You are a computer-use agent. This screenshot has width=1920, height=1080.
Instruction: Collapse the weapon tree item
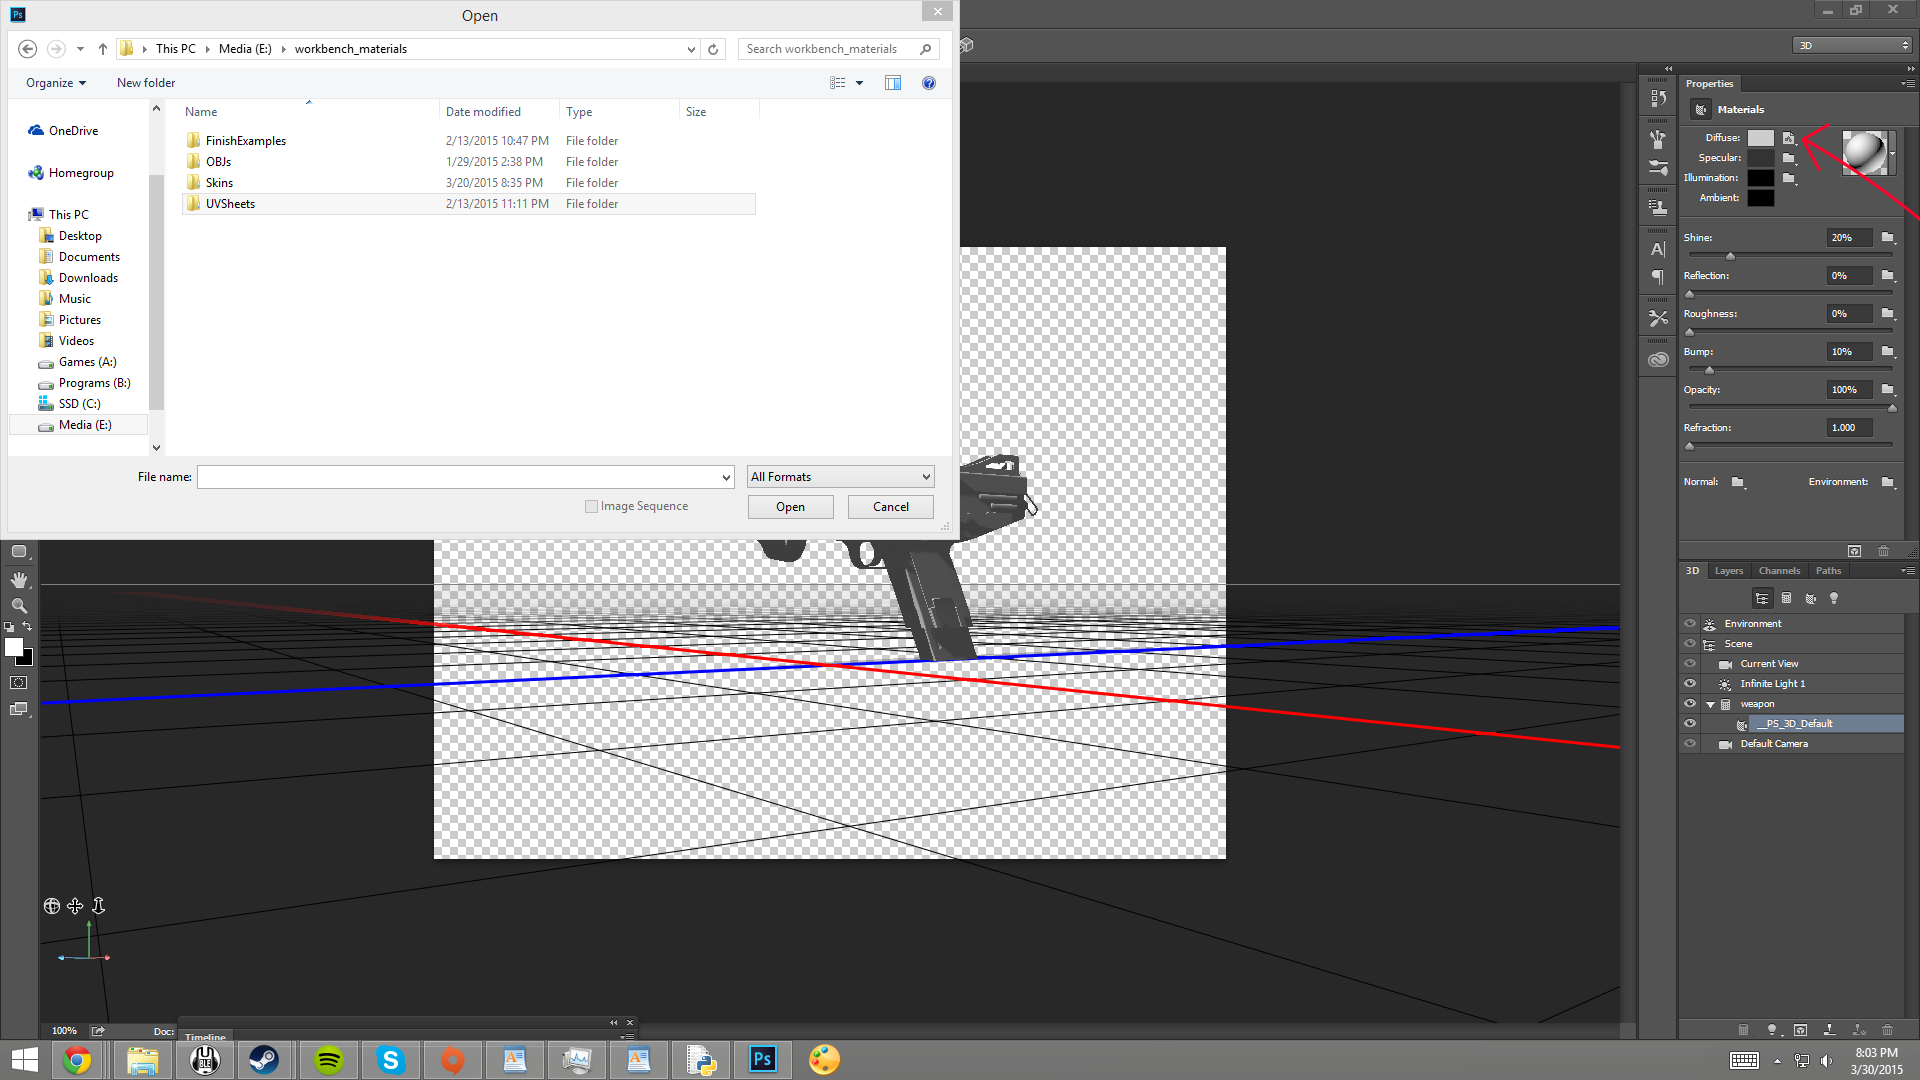pos(1710,704)
